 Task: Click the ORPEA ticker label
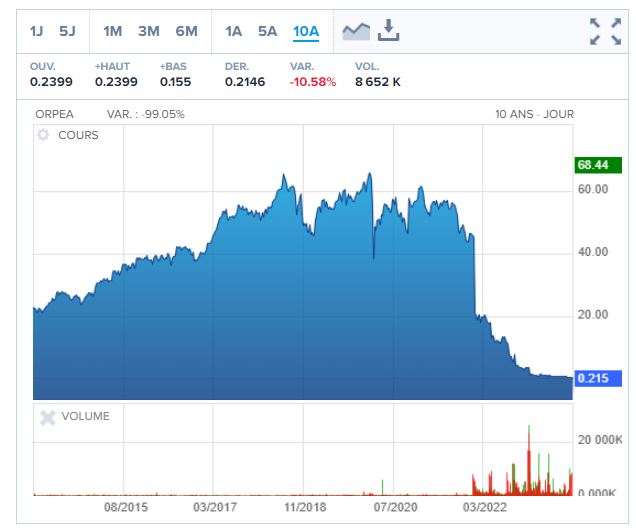tap(55, 114)
